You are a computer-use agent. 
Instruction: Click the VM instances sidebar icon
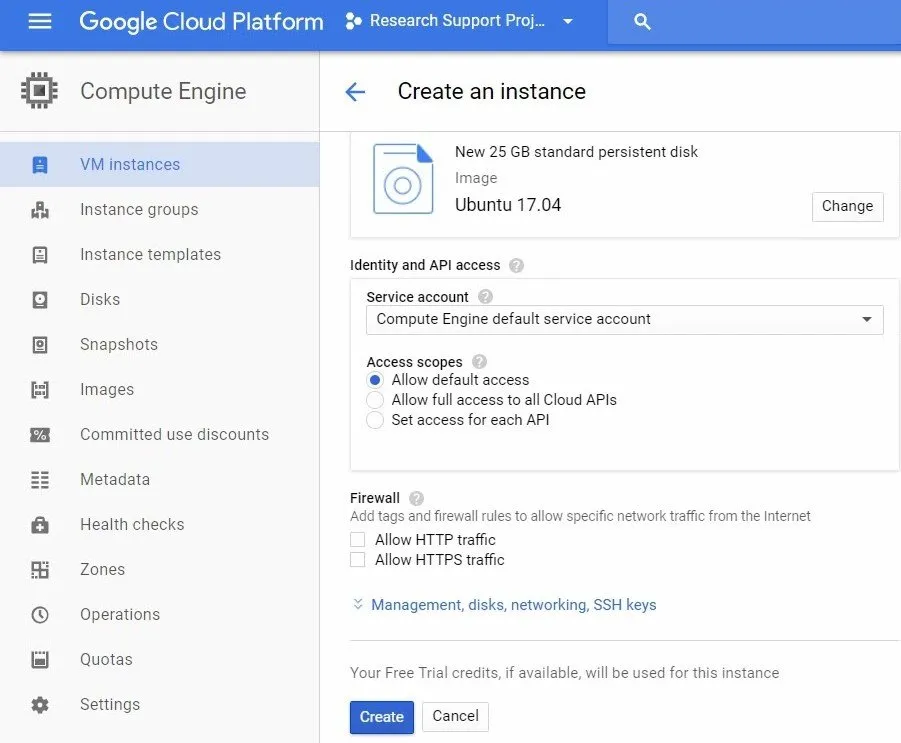coord(40,164)
